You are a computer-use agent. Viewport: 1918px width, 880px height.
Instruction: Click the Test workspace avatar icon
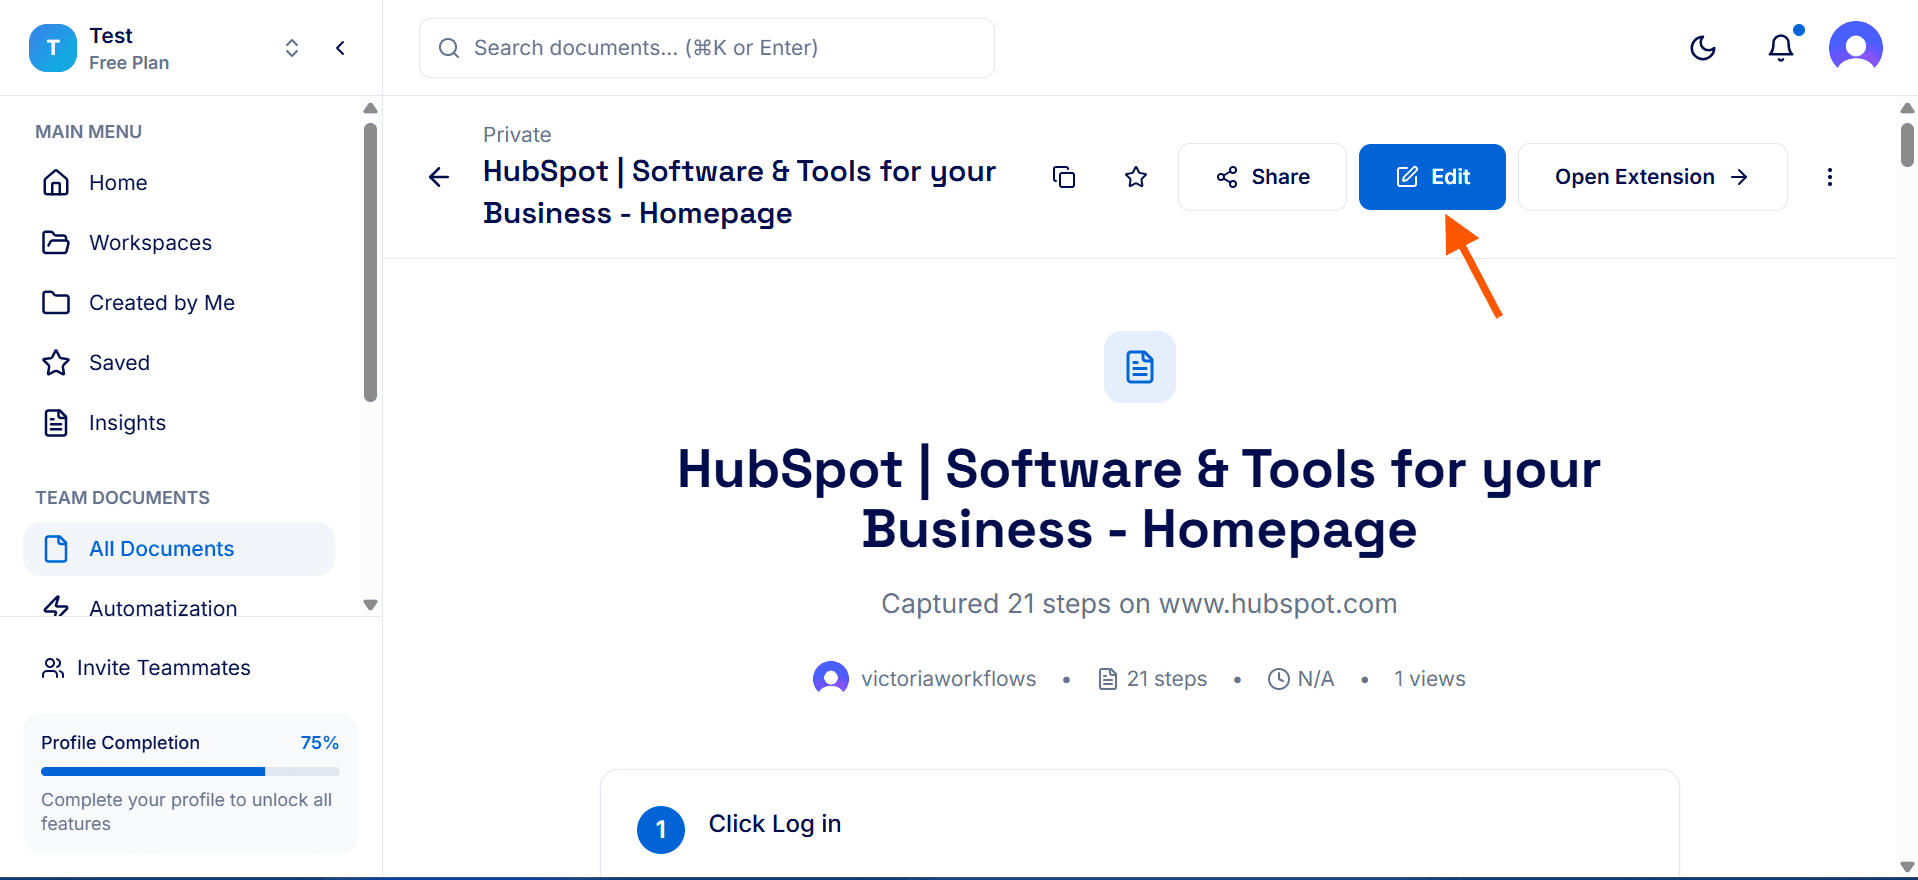click(53, 48)
